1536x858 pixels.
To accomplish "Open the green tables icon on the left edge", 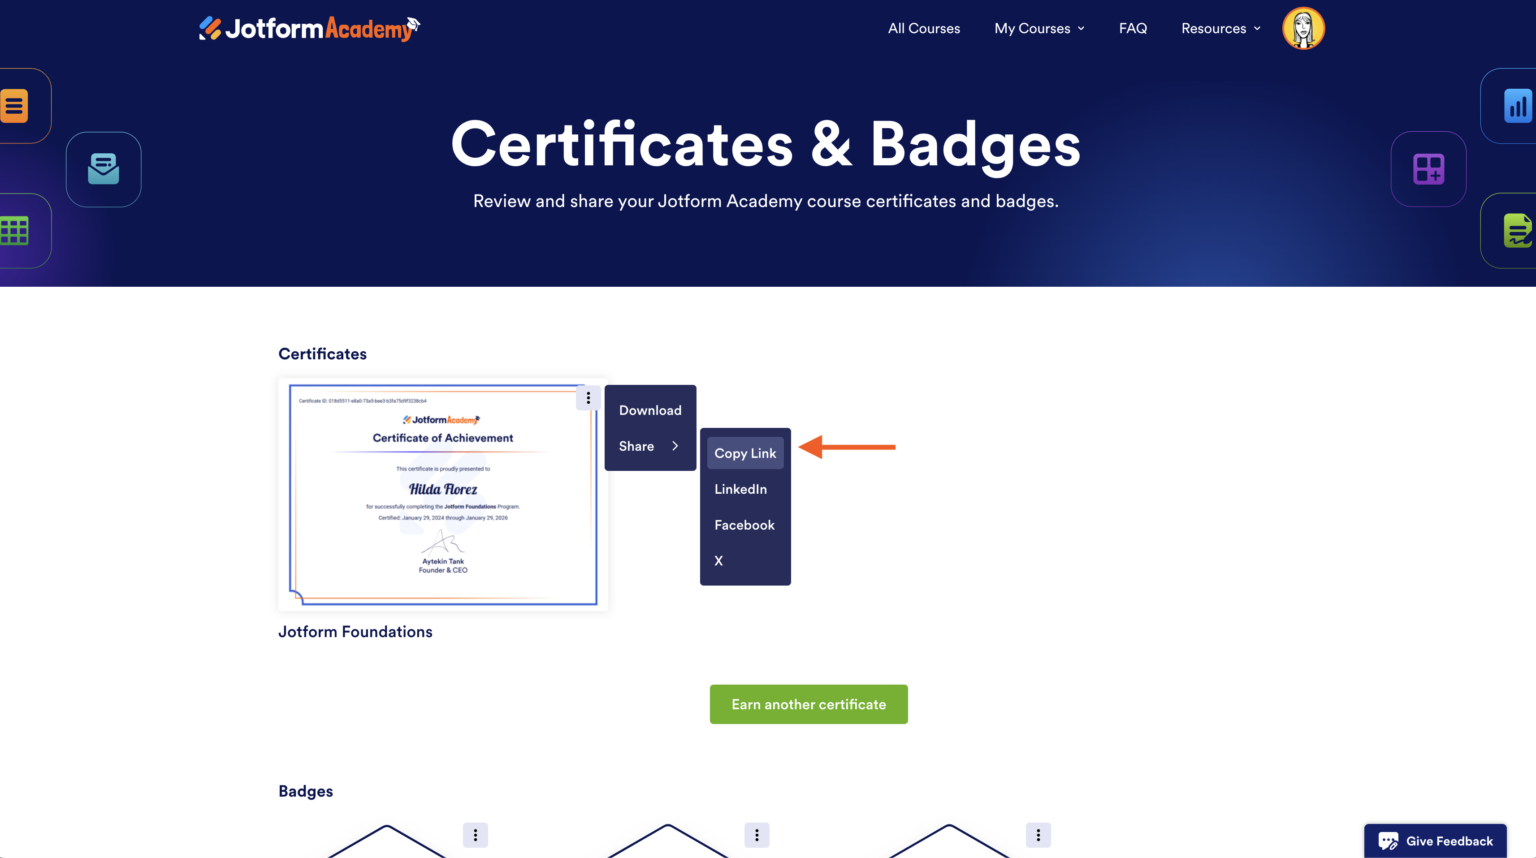I will [14, 230].
